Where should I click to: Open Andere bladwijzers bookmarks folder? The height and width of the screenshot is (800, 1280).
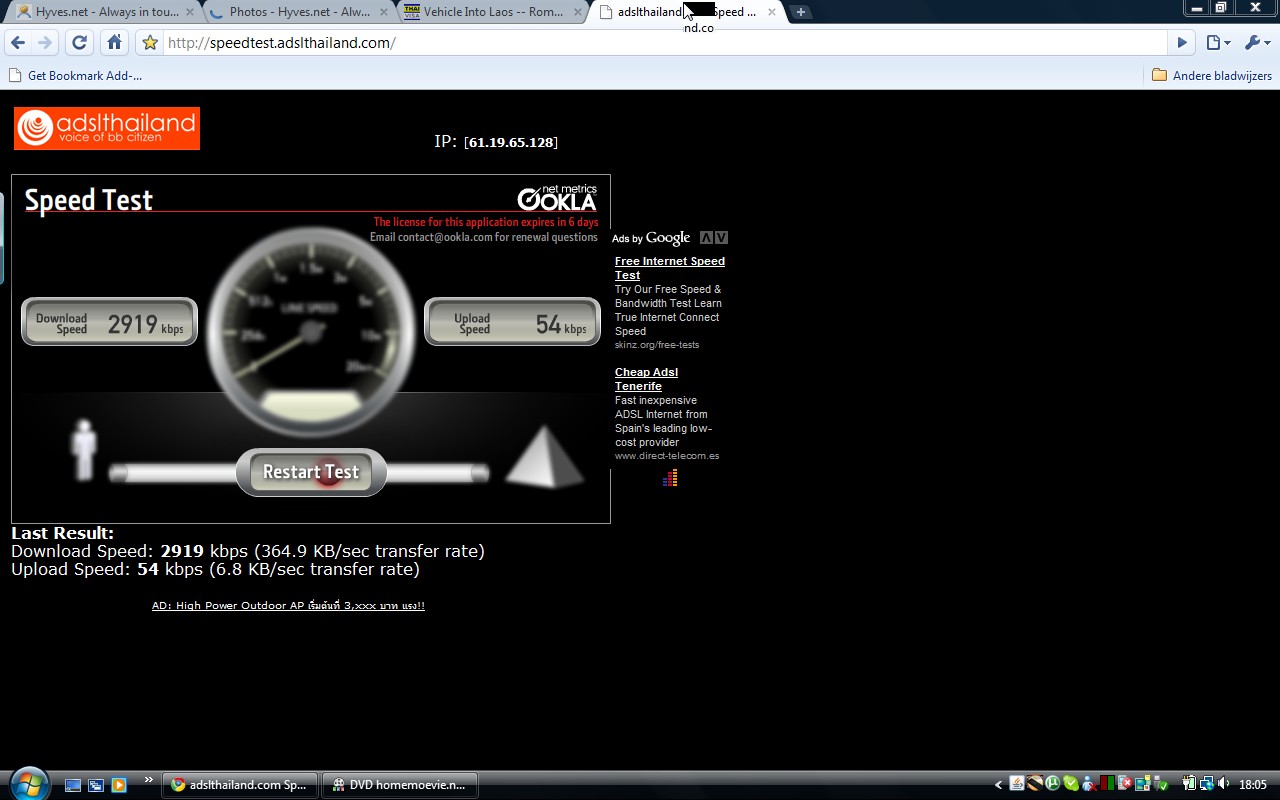1211,75
